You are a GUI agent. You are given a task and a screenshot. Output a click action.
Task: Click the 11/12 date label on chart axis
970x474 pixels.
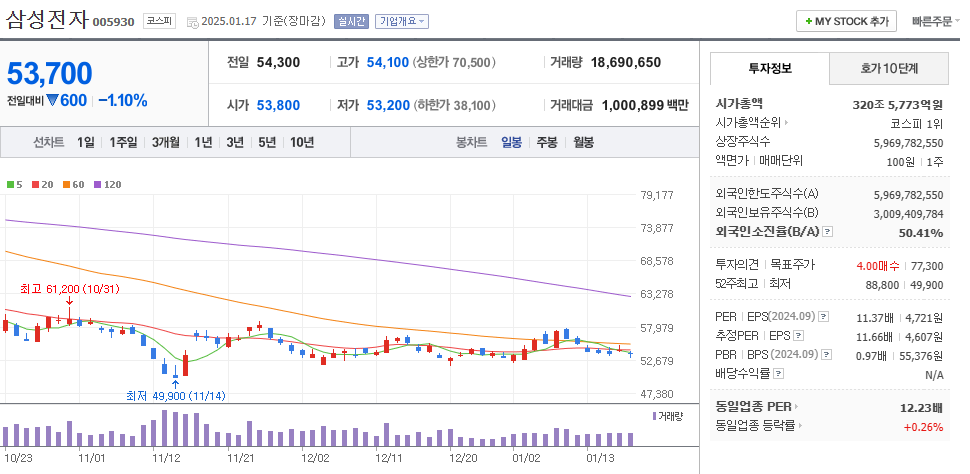[x=166, y=459]
